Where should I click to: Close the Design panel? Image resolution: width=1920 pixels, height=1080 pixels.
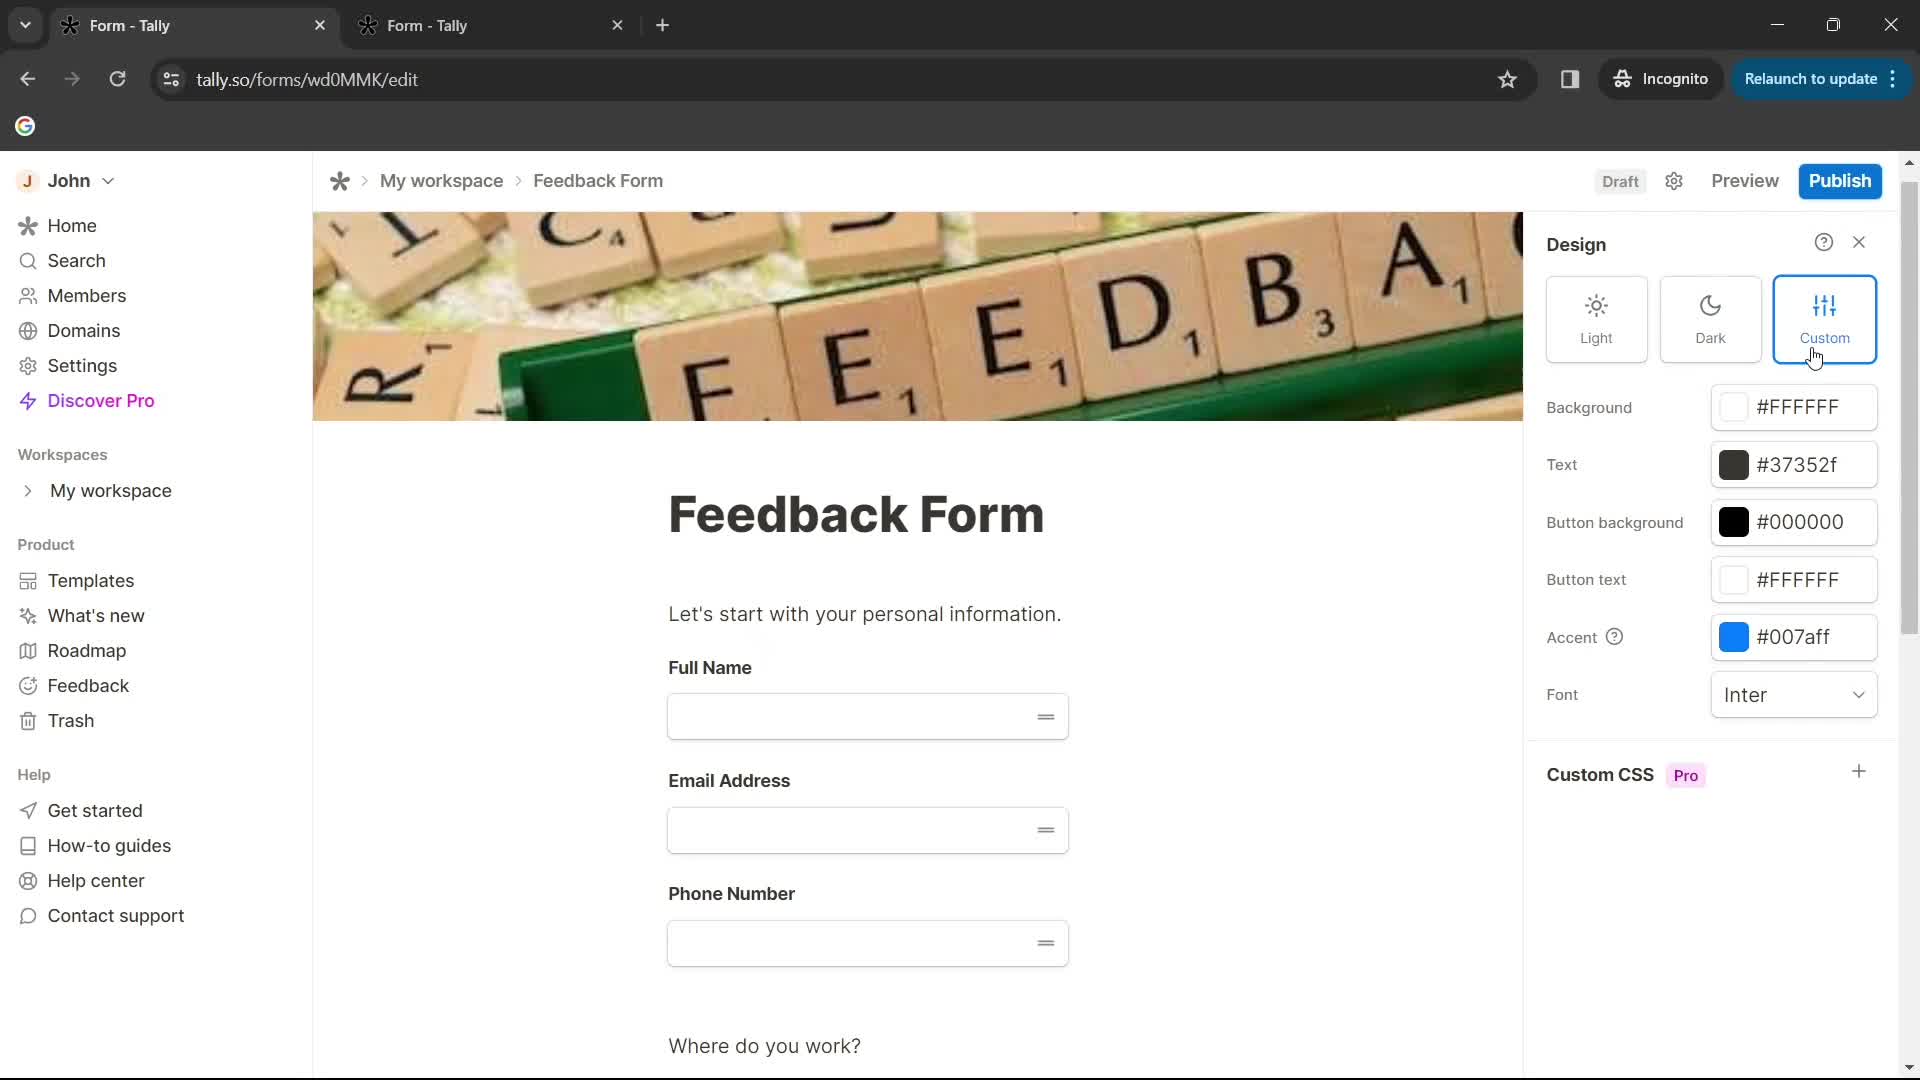click(1861, 243)
